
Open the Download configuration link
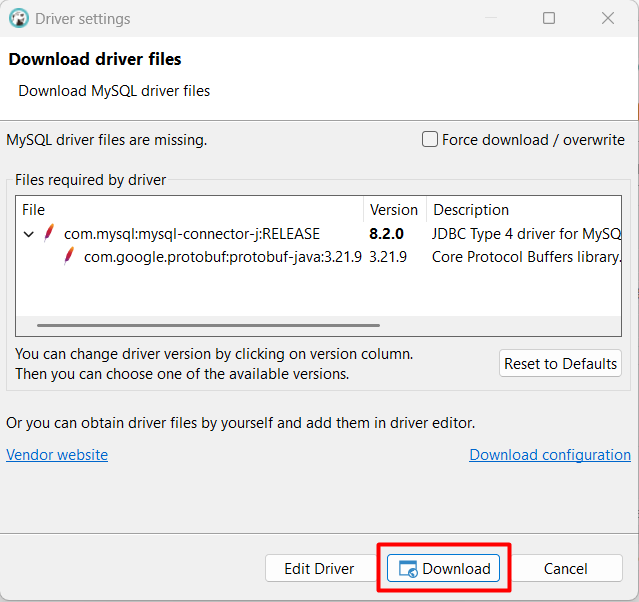coord(549,455)
